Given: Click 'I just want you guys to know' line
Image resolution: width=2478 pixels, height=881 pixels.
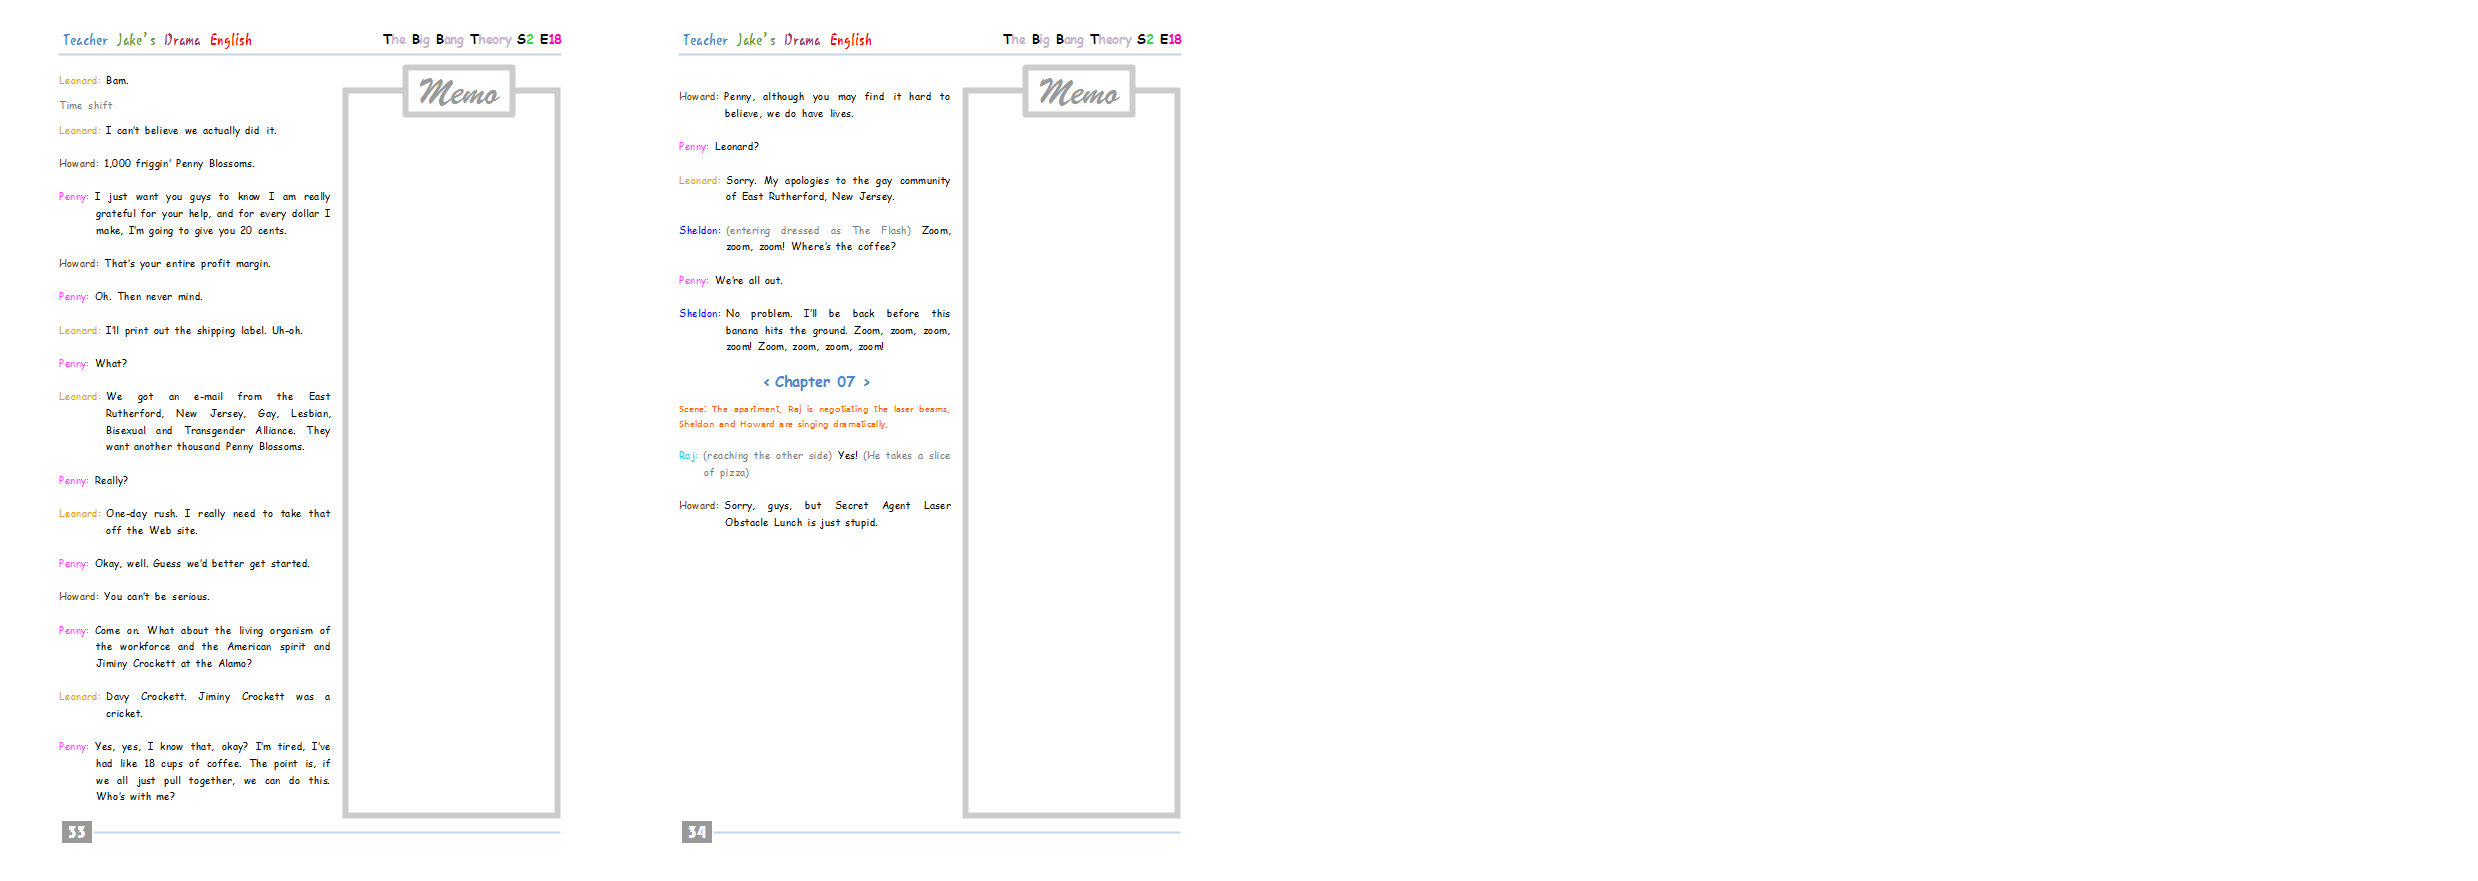Looking at the screenshot, I should point(212,197).
